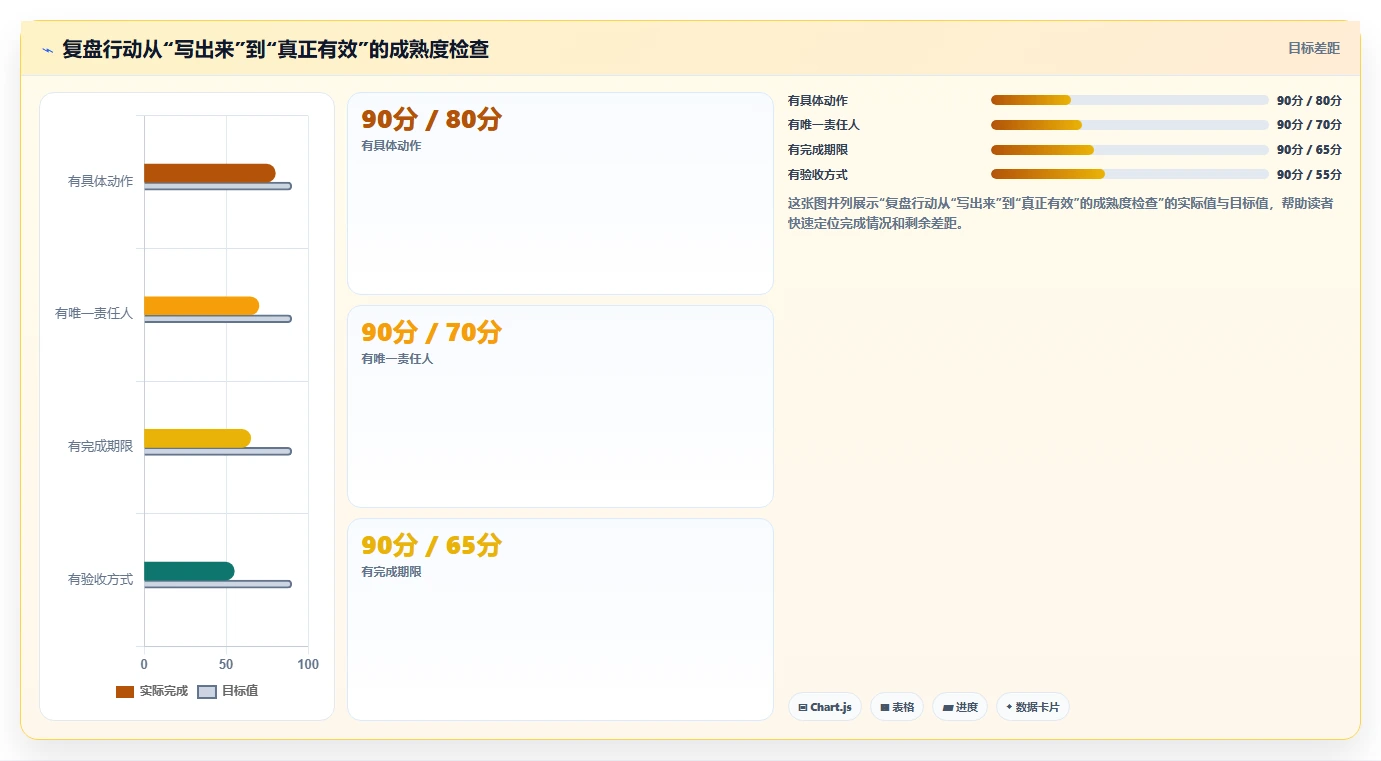
Task: Click the brown 有具体动作 actual bar in chart
Action: tap(209, 173)
